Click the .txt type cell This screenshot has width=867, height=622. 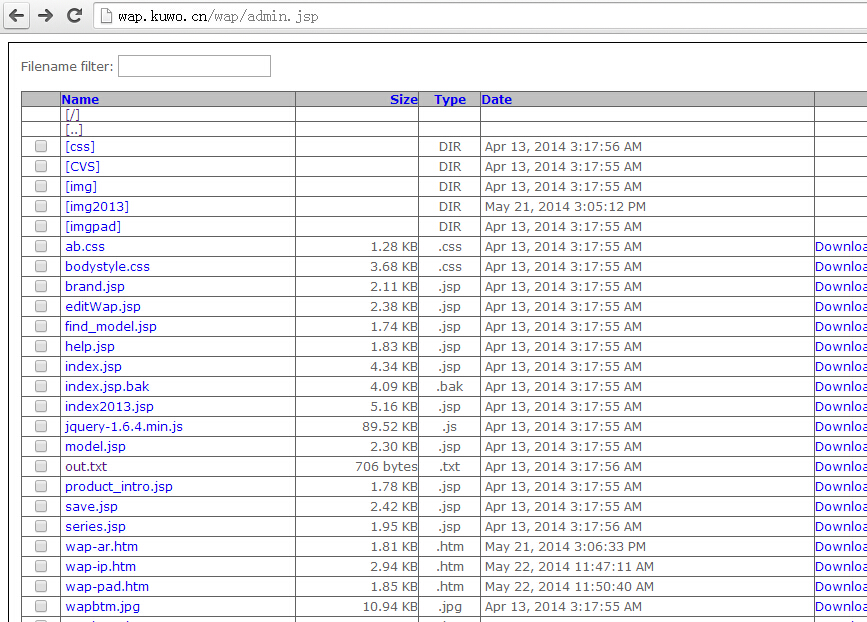point(450,467)
